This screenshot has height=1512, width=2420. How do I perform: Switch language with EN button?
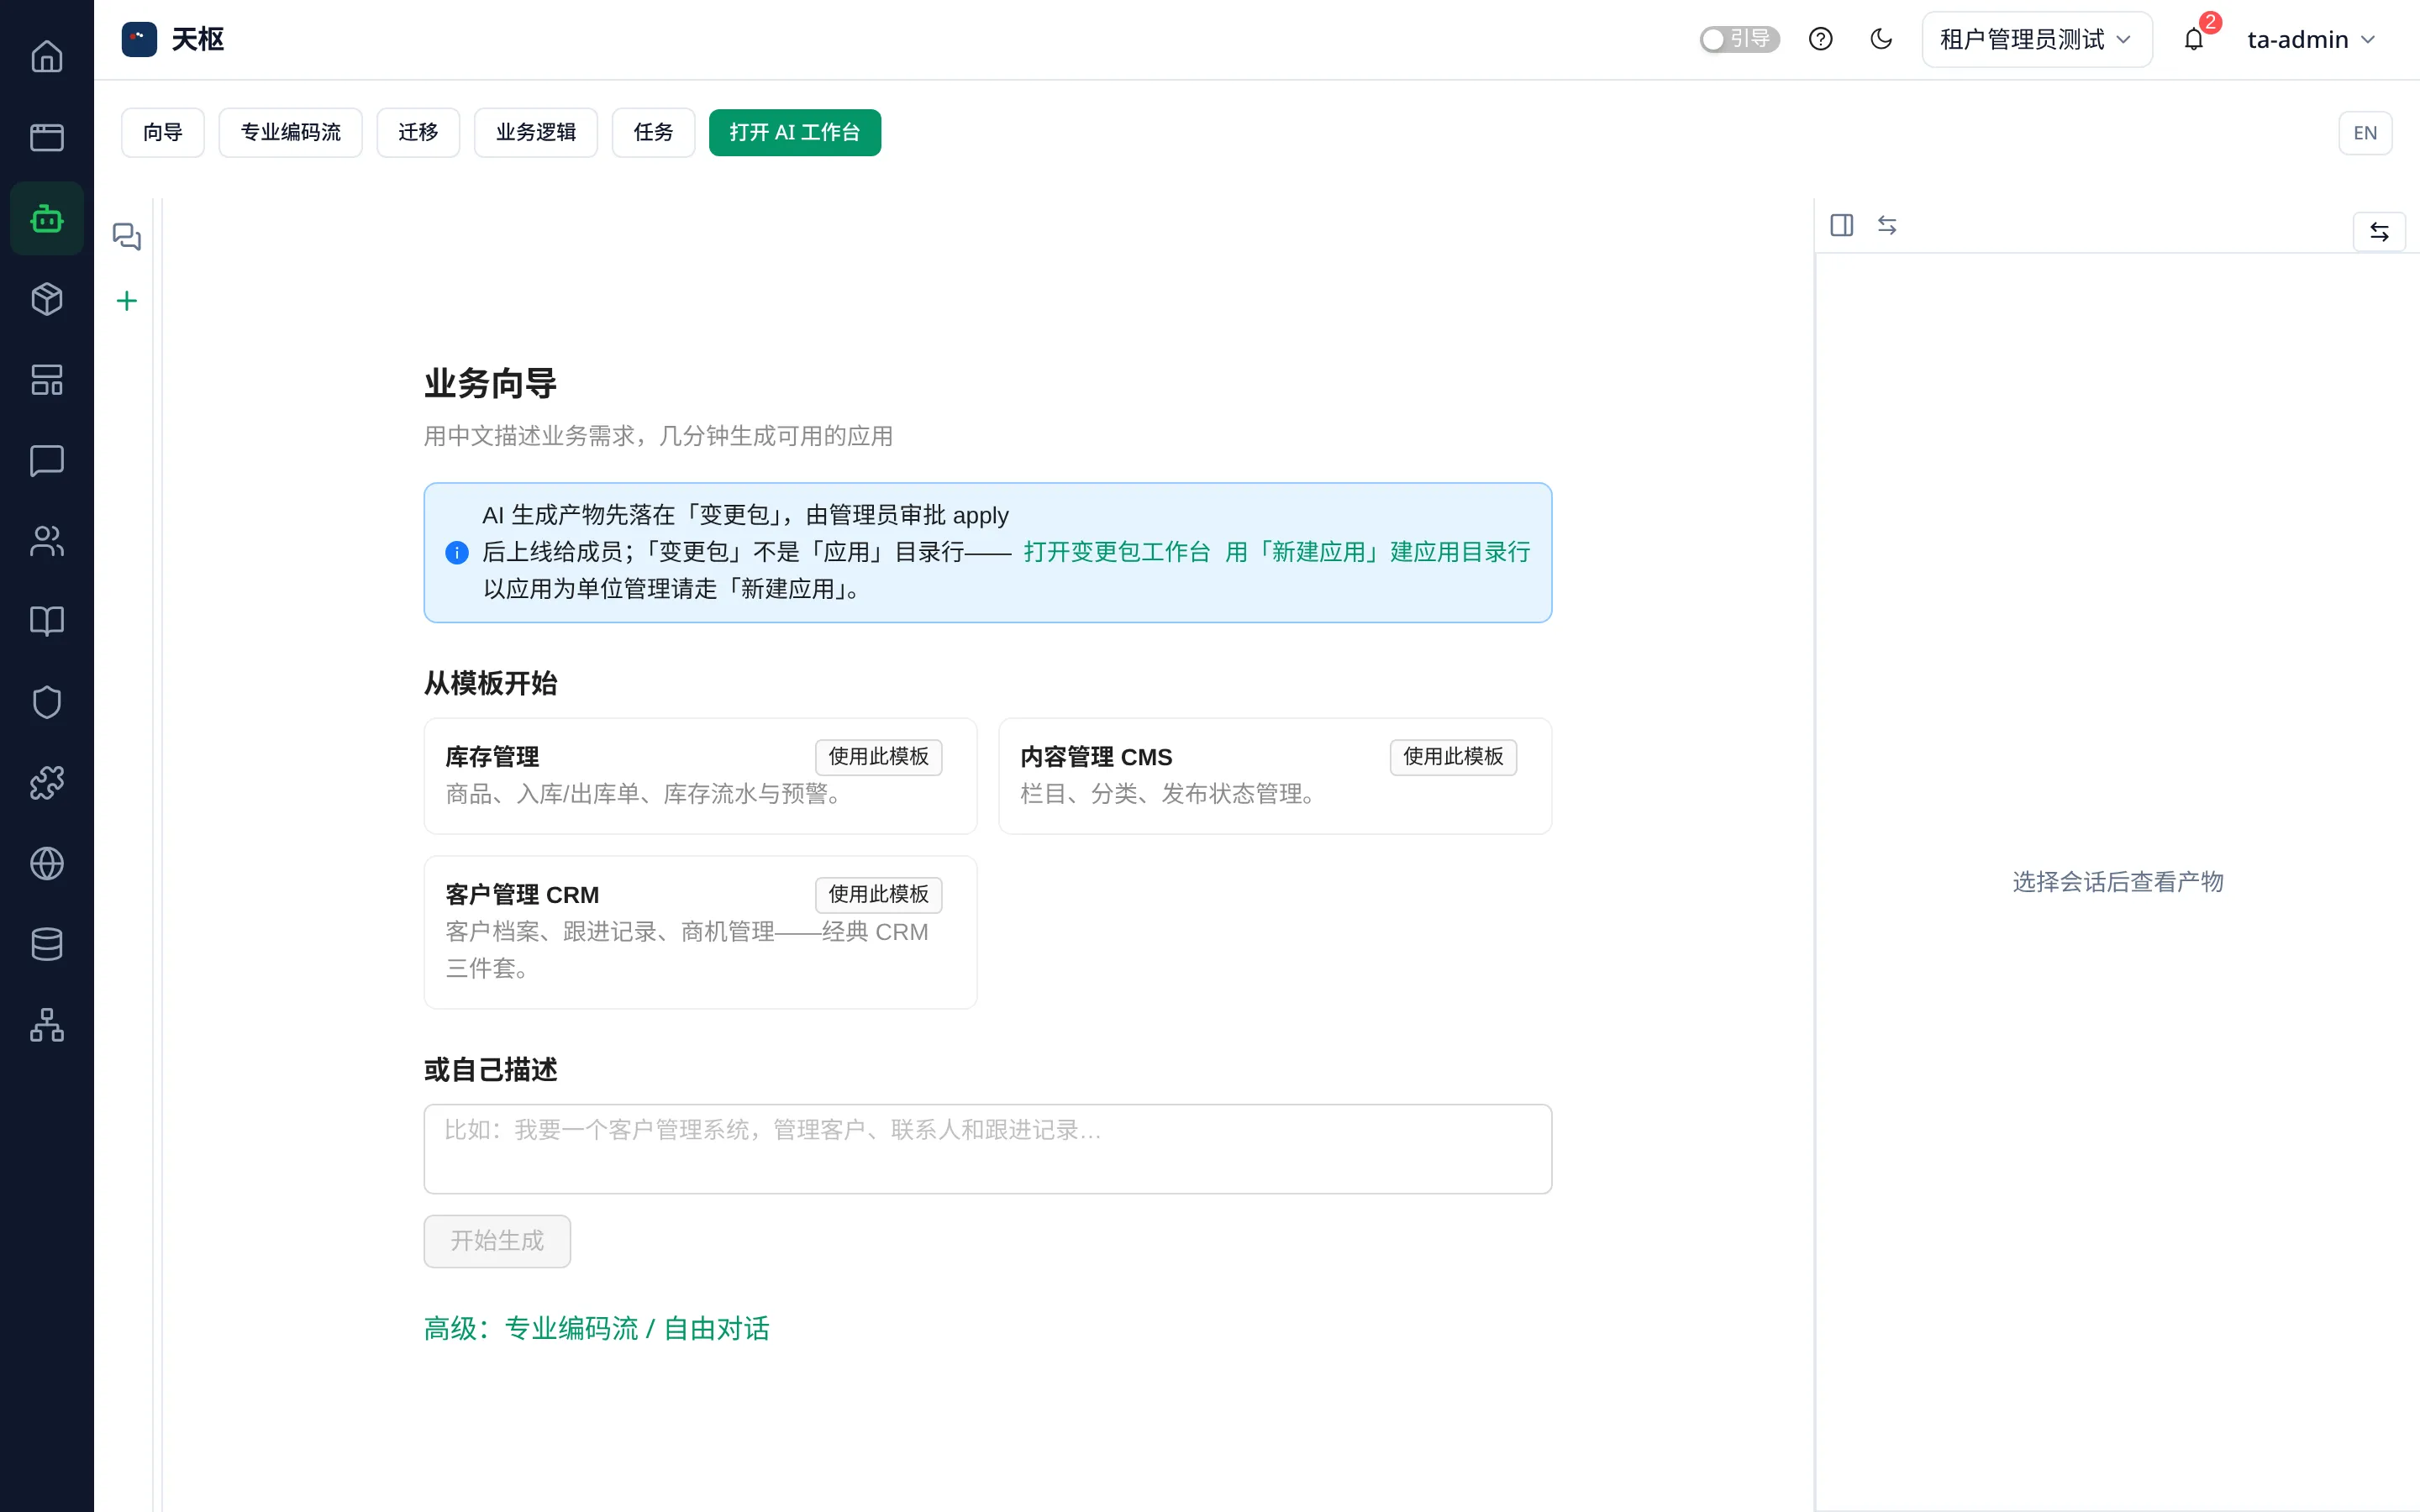(x=2365, y=133)
